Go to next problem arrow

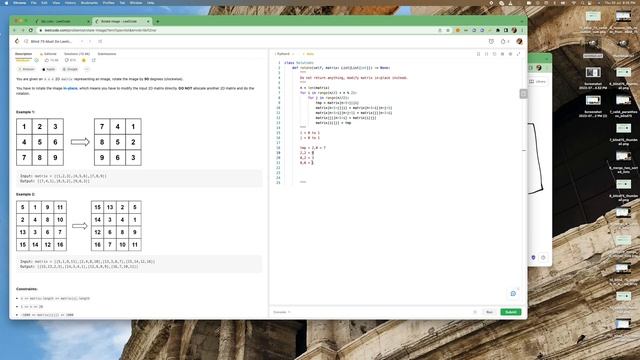tap(90, 41)
